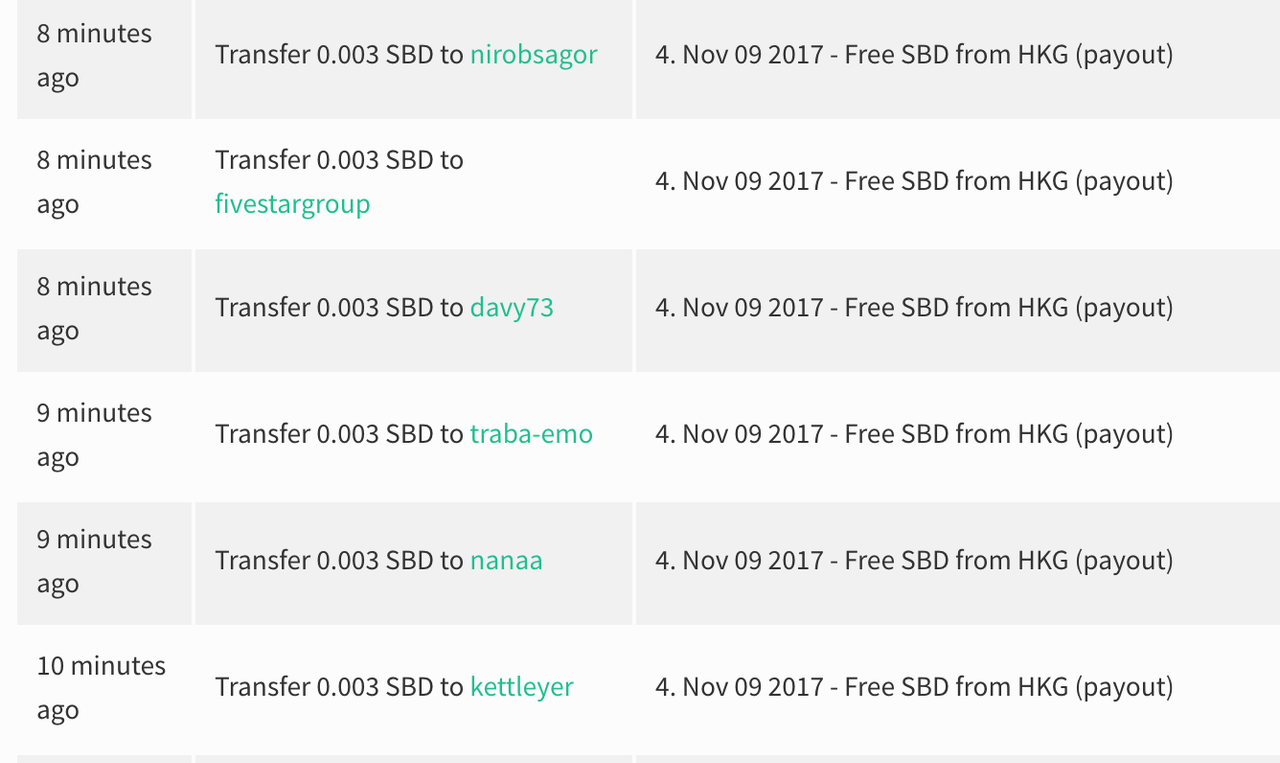Click the memo in the nanaa row
Screen dimensions: 1280x763
click(914, 560)
